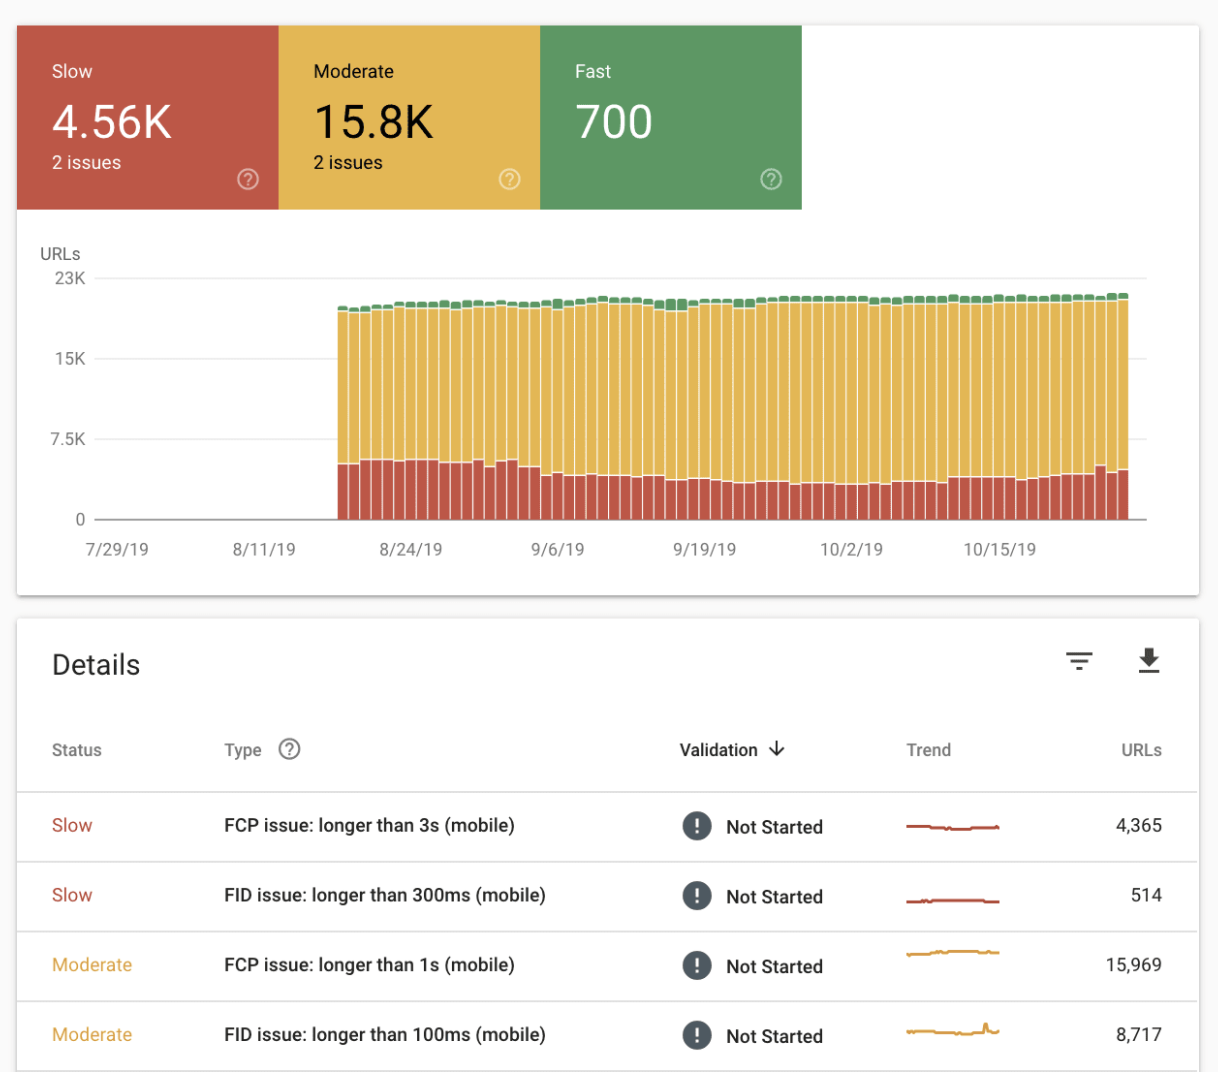1218x1082 pixels.
Task: Click help icon on Fast card
Action: click(771, 179)
